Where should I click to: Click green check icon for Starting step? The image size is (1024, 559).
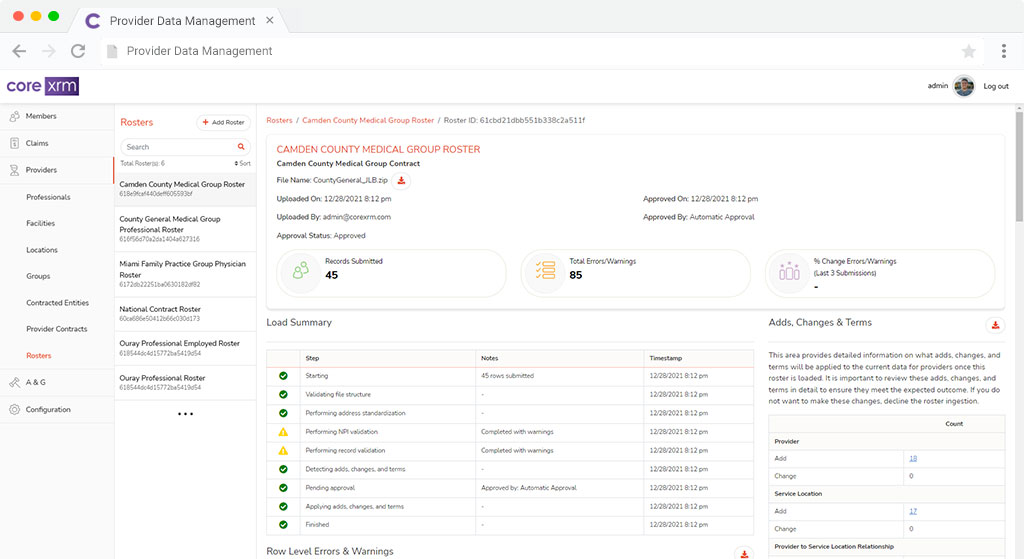(x=283, y=376)
